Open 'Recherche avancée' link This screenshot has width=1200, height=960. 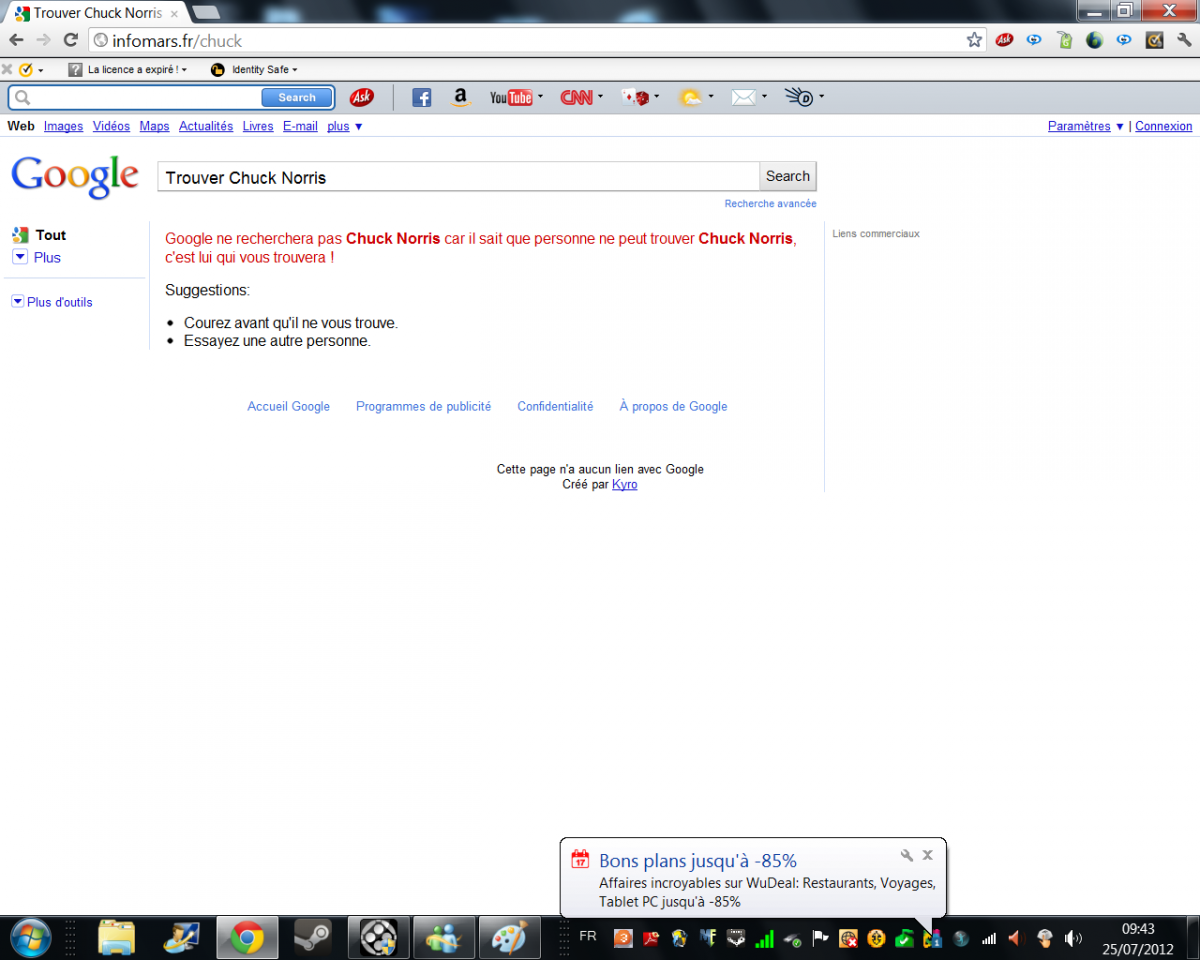pyautogui.click(x=770, y=203)
